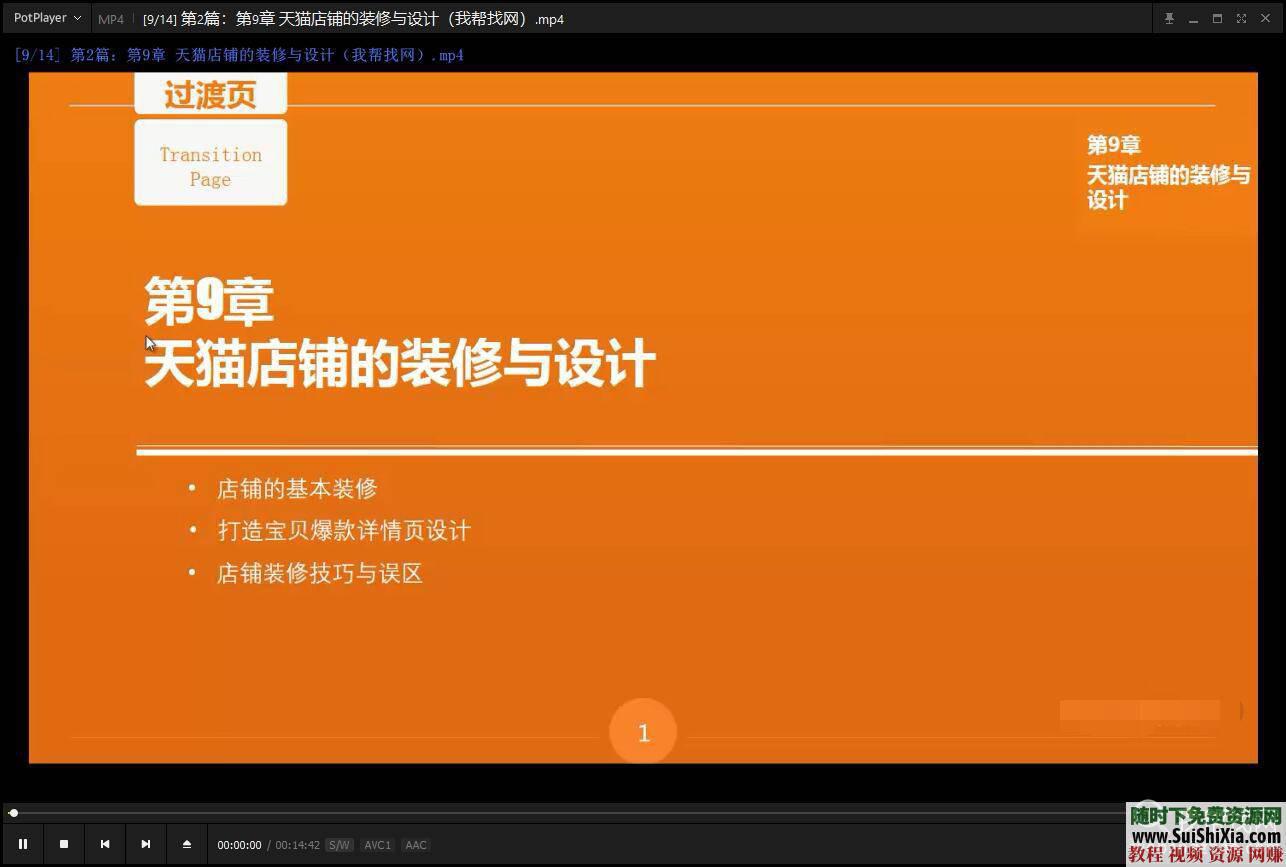Click the AAC audio codec indicator
This screenshot has height=867, width=1286.
pyautogui.click(x=415, y=845)
